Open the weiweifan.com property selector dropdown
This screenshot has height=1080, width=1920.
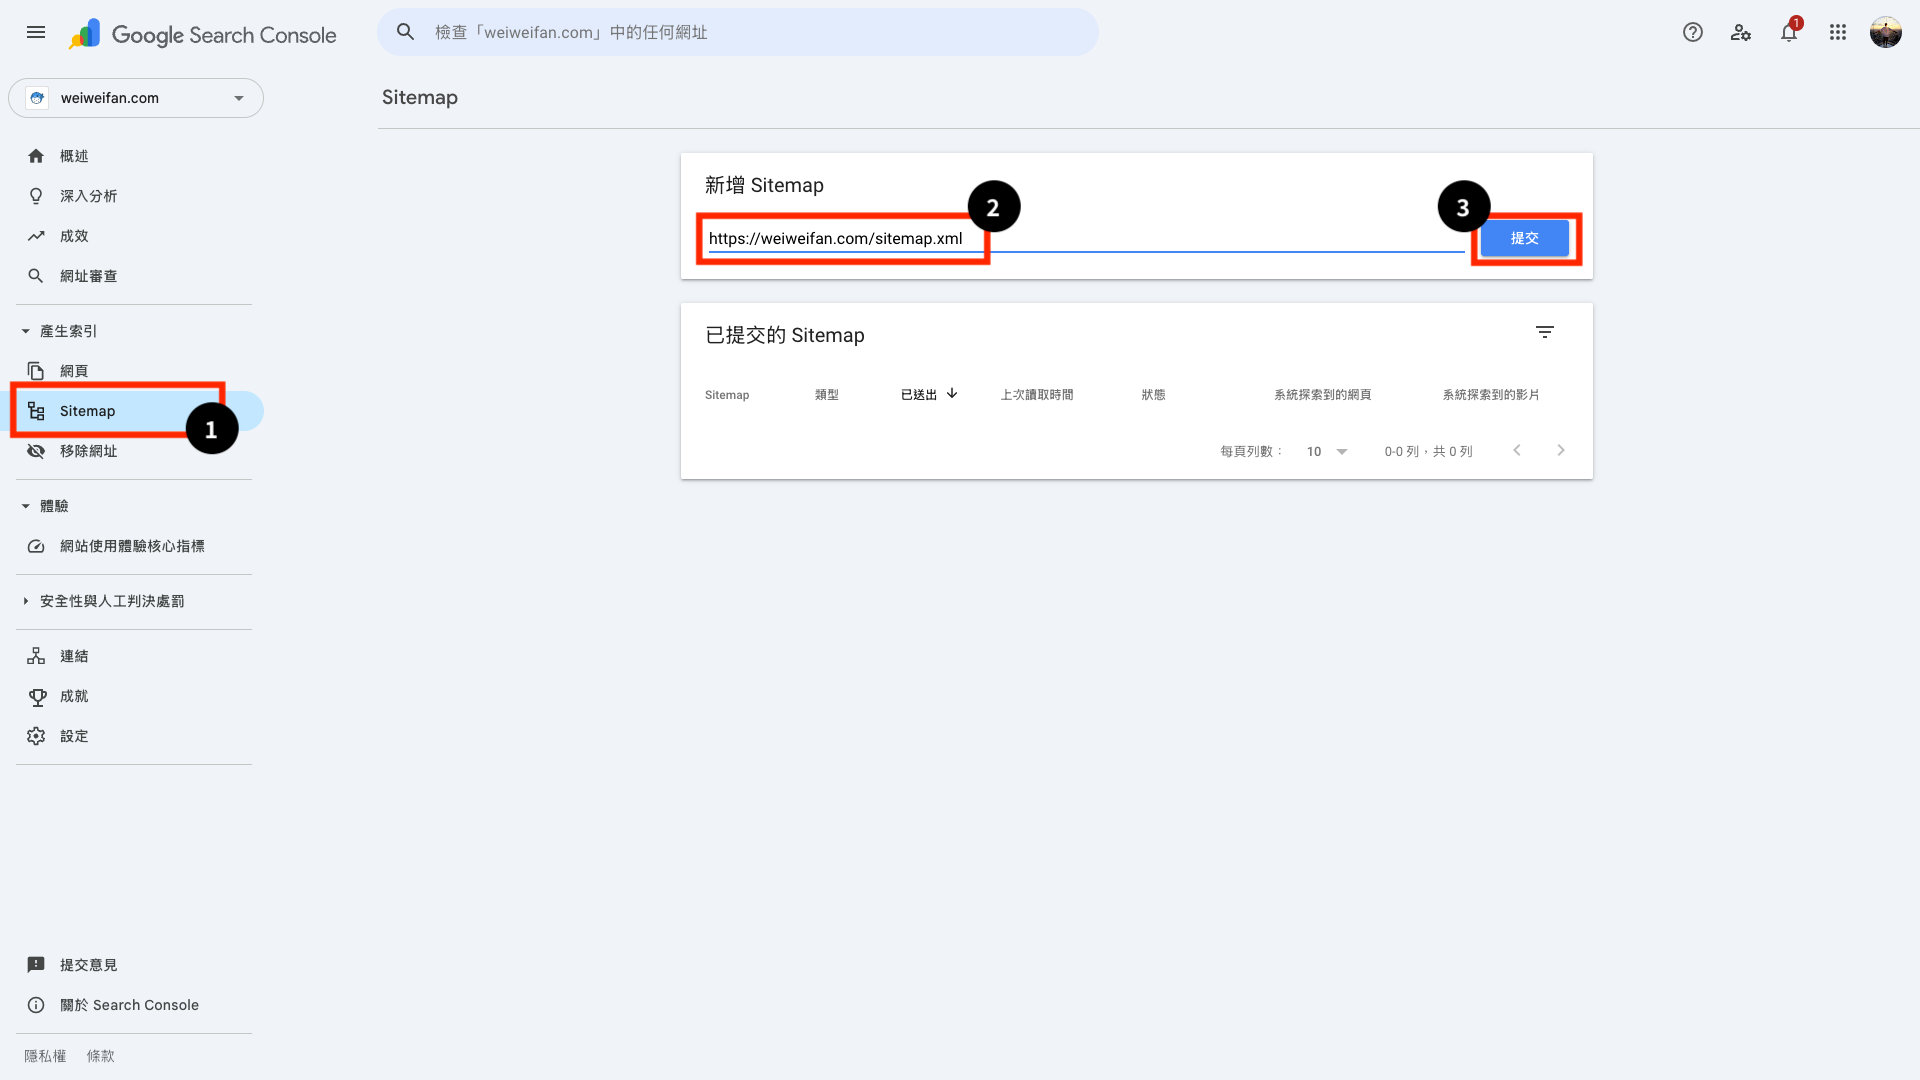(136, 98)
